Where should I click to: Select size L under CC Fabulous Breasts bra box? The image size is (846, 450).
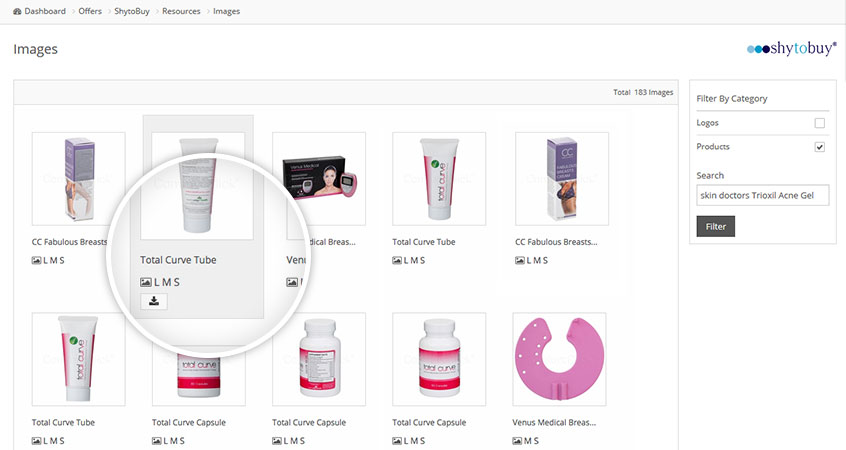tap(529, 260)
